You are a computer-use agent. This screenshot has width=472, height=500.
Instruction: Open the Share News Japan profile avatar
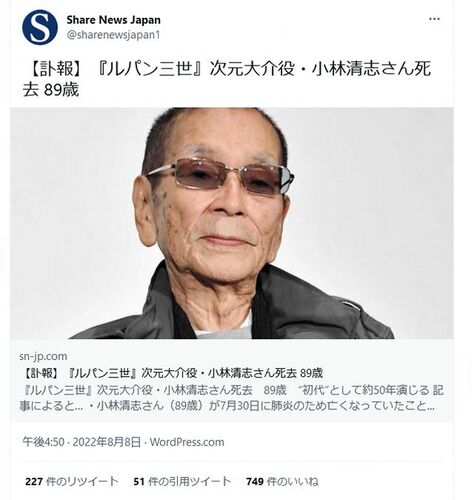[40, 27]
